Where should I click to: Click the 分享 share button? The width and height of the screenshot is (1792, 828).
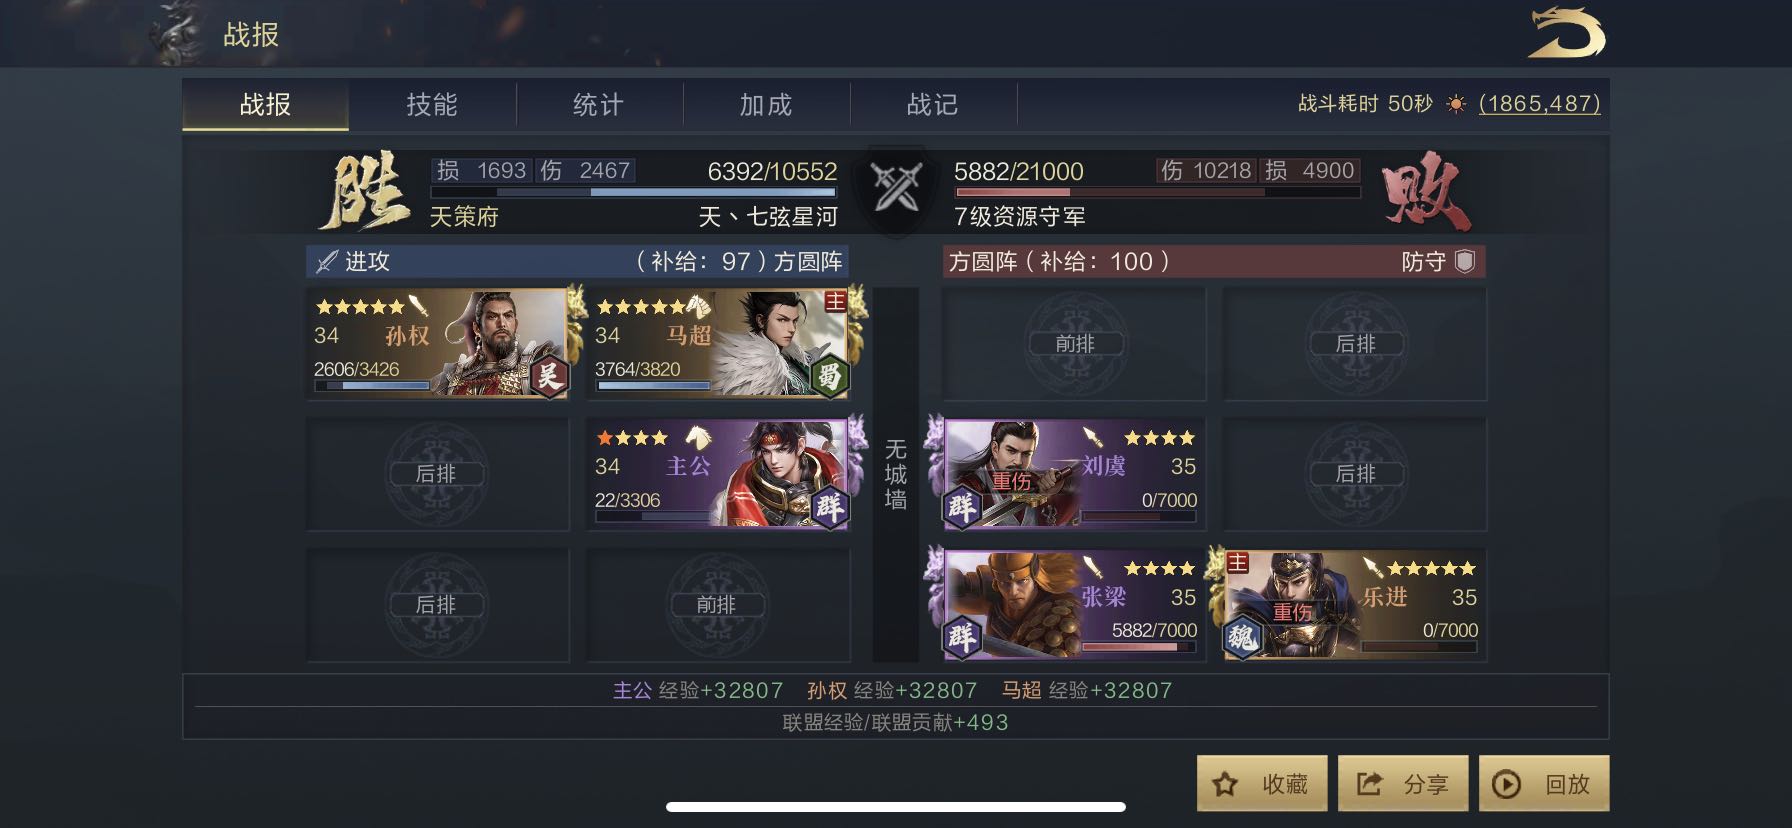1403,783
